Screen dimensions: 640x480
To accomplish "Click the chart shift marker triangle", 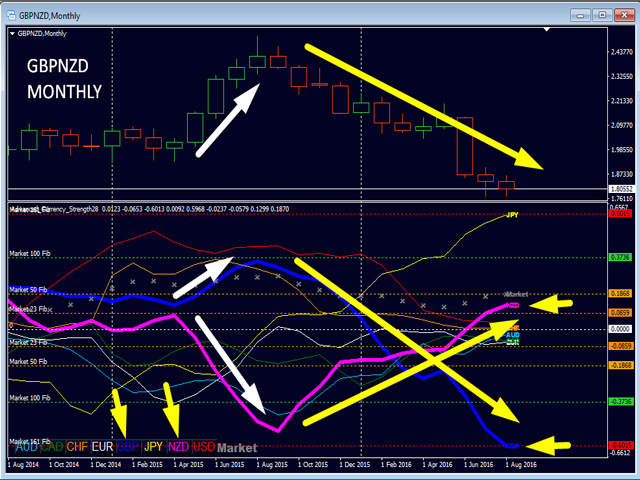I will (547, 29).
